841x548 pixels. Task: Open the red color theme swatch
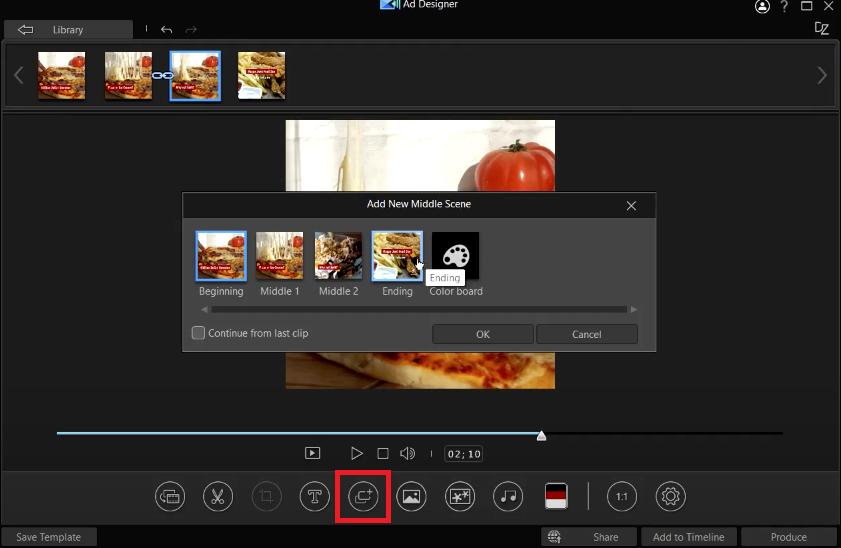pos(556,496)
